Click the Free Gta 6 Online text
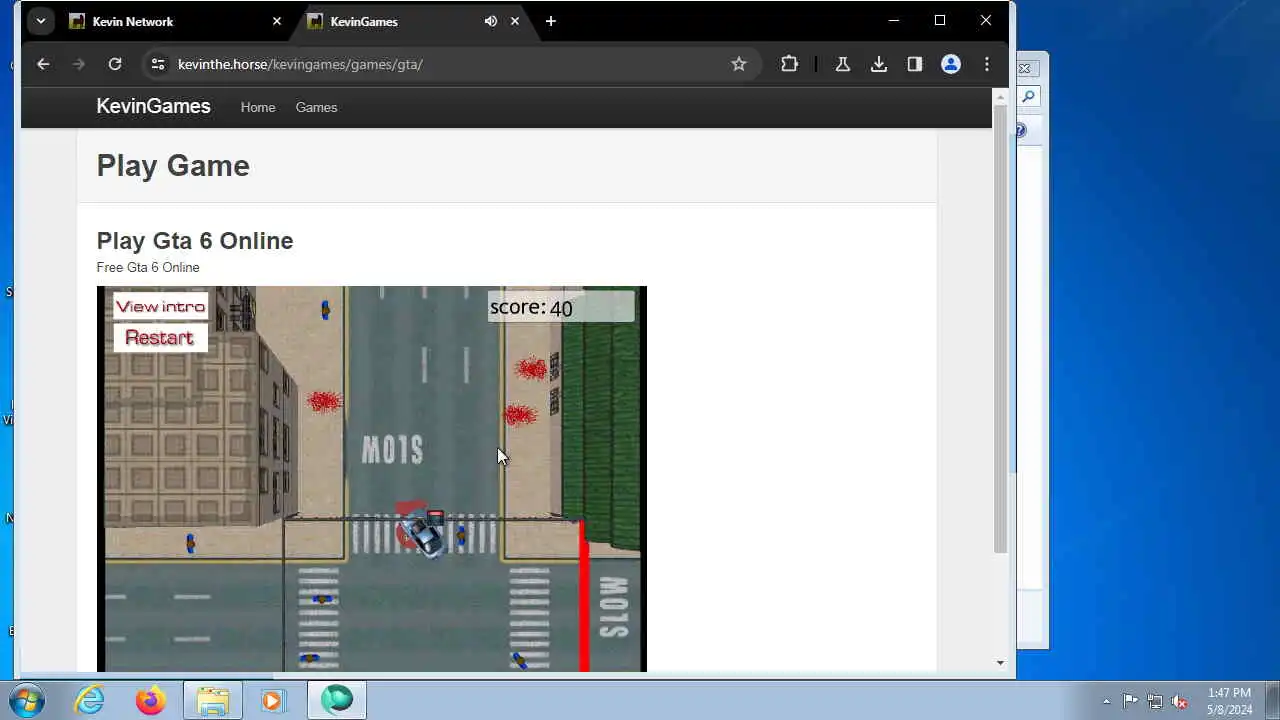The height and width of the screenshot is (720, 1280). pyautogui.click(x=148, y=267)
